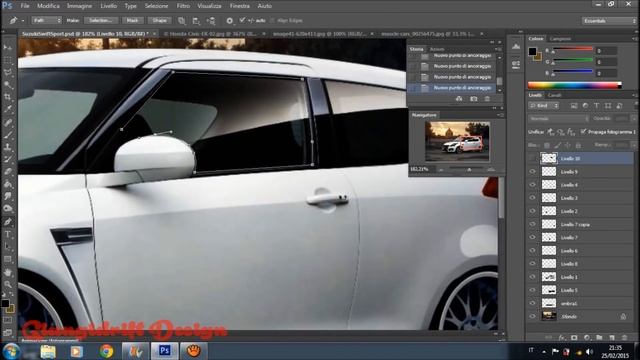Click the path arrangement icon in options bar
This screenshot has width=640, height=360.
(x=211, y=20)
